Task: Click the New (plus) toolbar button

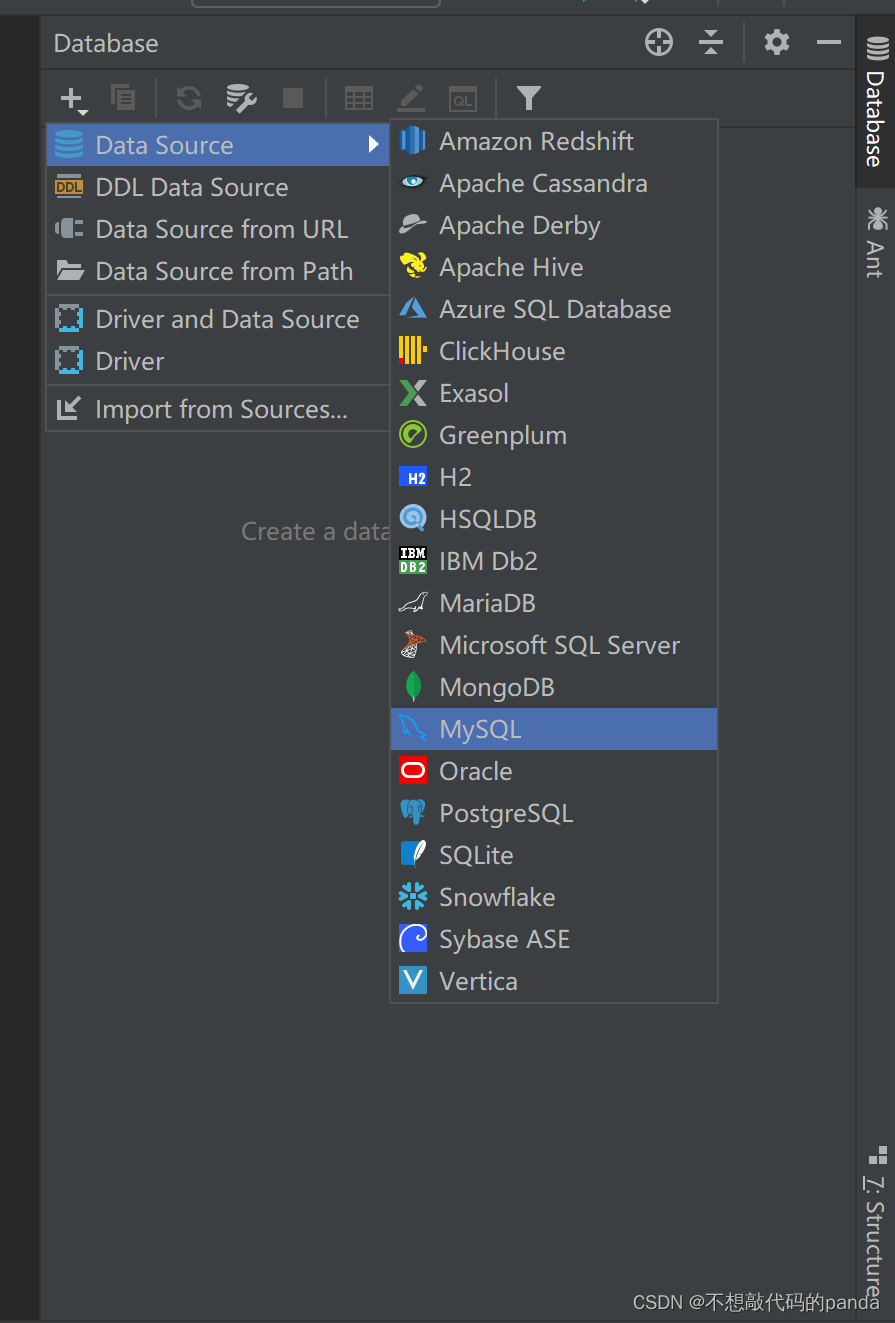Action: pyautogui.click(x=73, y=98)
